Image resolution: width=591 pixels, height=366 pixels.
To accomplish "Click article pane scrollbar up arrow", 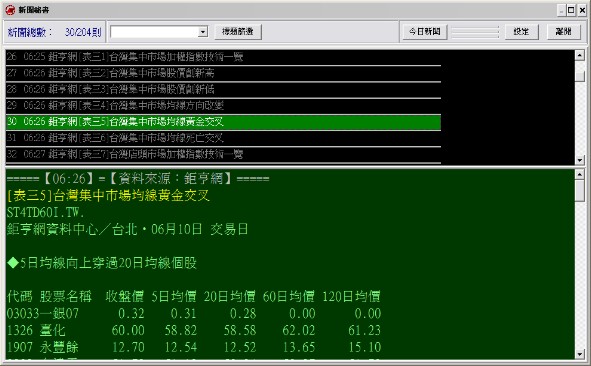I will tap(580, 175).
